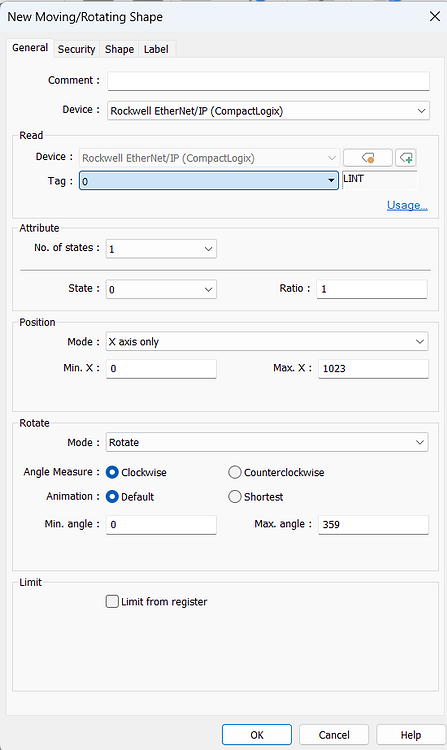Screen dimensions: 447x750
Task: Click the LINT data type box
Action: point(380,180)
